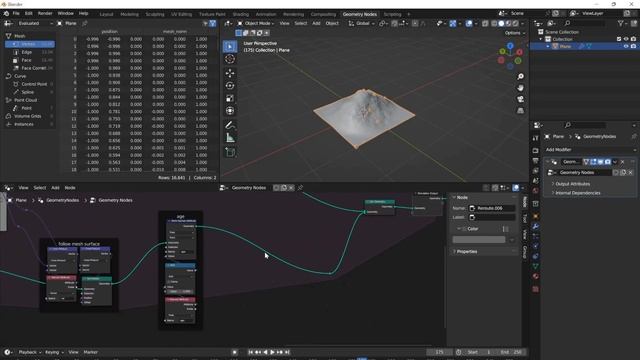640x360 pixels.
Task: Toggle camera view icon in viewport
Action: pos(520,99)
